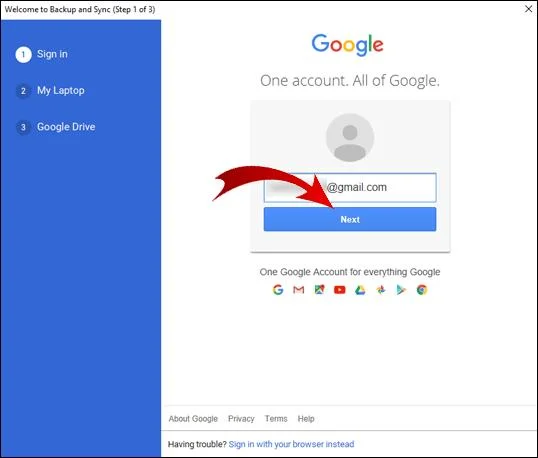Screen dimensions: 538x458
Task: Click the grey profile avatar placeholder
Action: coord(350,138)
